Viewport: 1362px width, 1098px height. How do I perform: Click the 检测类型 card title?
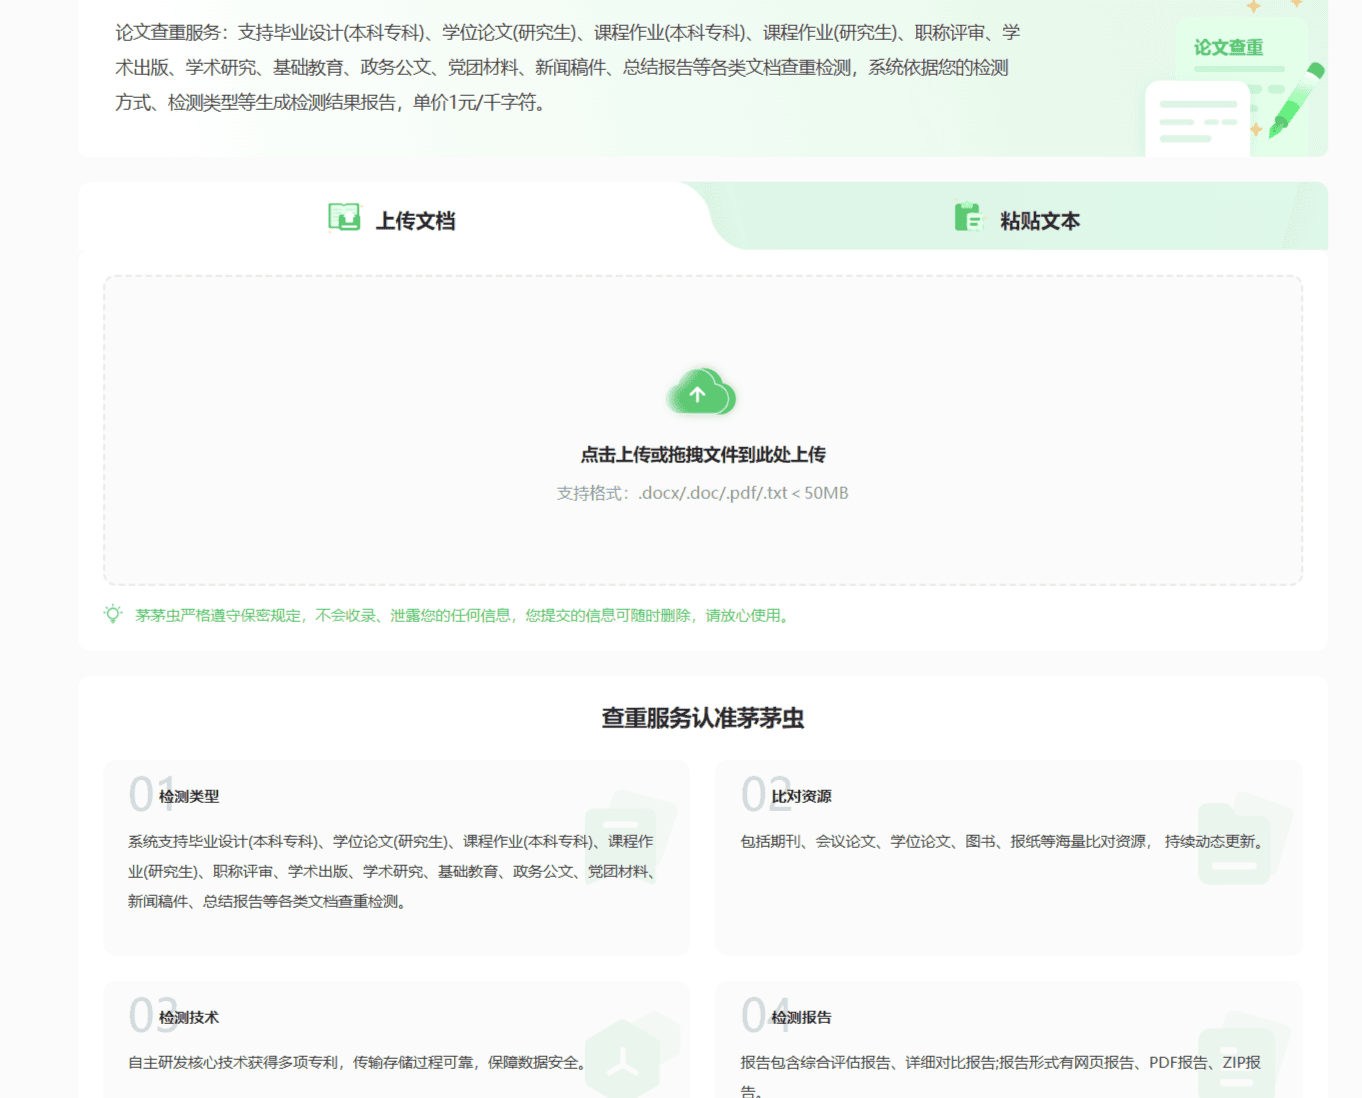click(x=189, y=797)
